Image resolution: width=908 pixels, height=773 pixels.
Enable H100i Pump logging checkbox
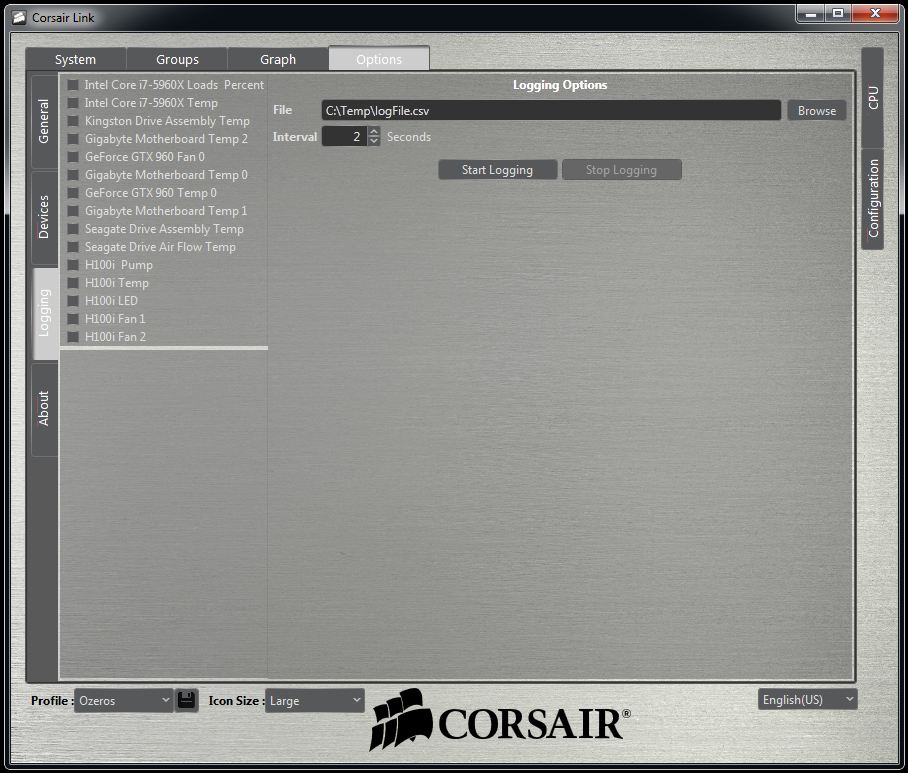pos(73,265)
